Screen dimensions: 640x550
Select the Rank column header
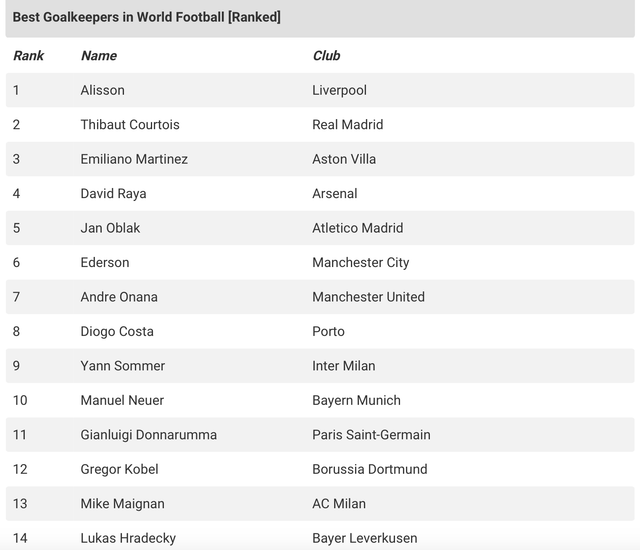click(x=28, y=56)
